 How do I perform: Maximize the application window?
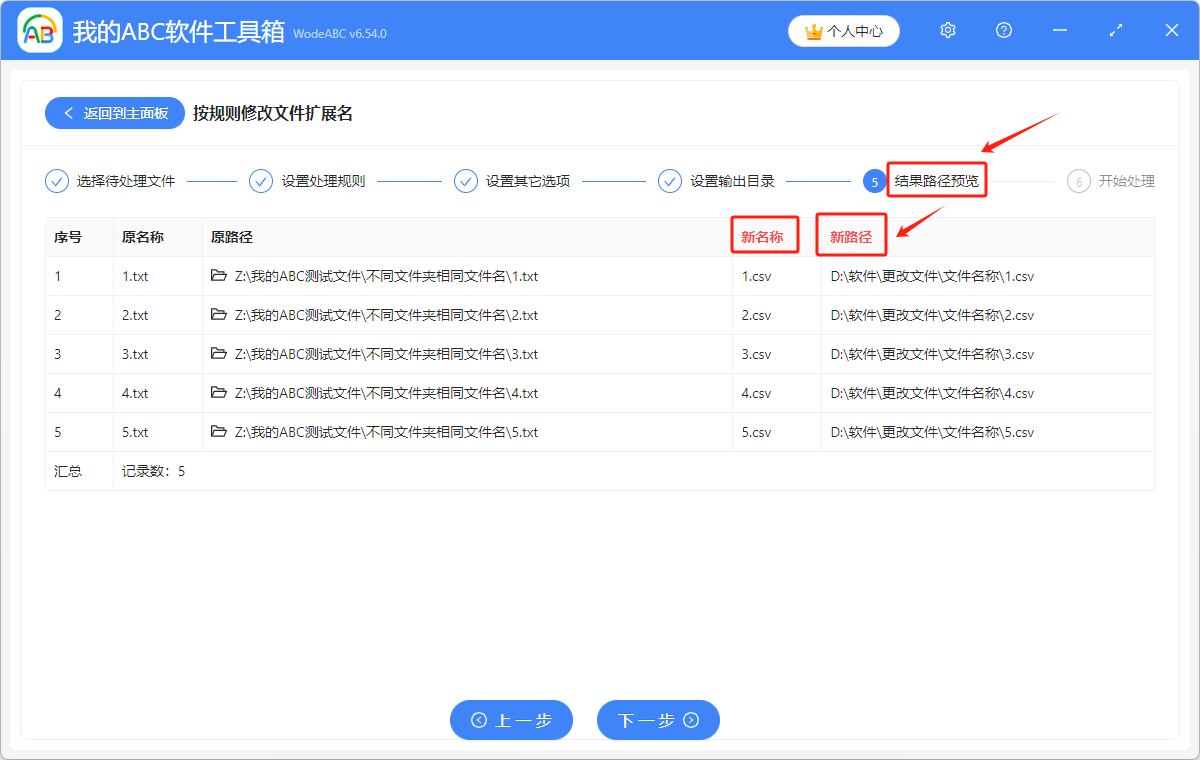click(x=1116, y=31)
